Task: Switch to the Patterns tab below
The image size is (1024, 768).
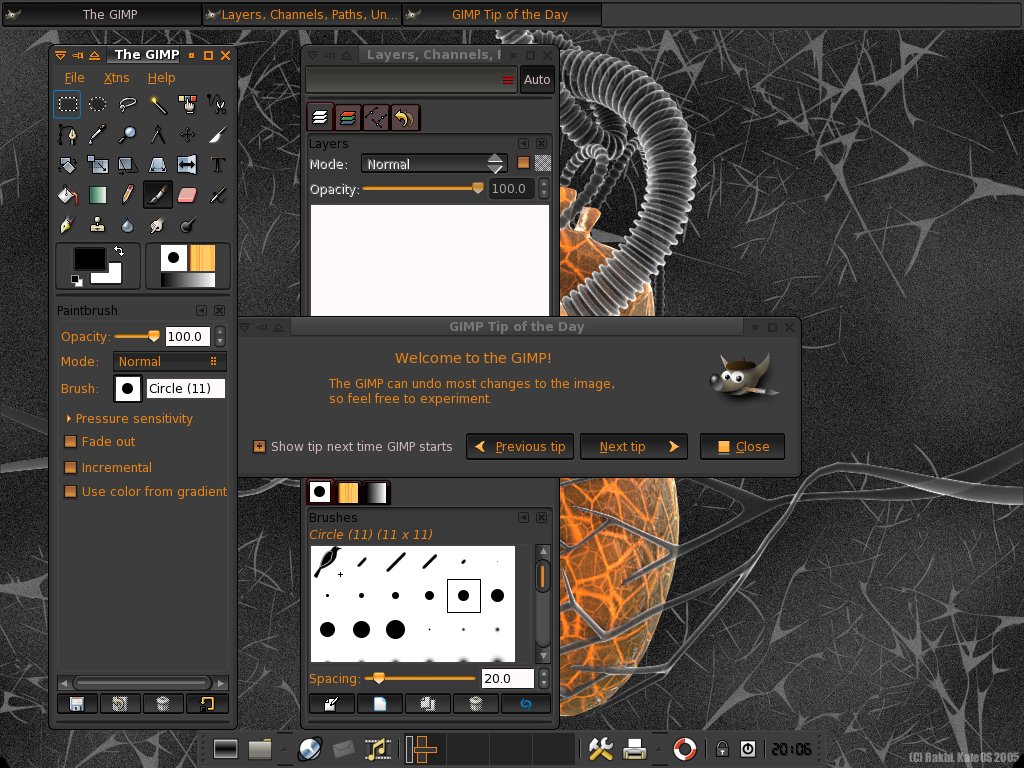Action: click(x=348, y=492)
